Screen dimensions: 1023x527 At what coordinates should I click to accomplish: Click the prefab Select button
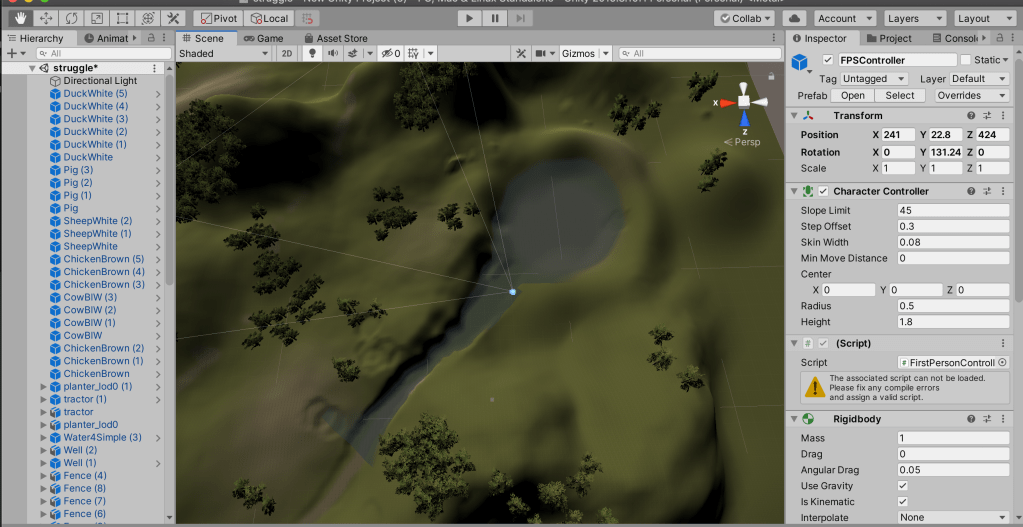pyautogui.click(x=899, y=96)
